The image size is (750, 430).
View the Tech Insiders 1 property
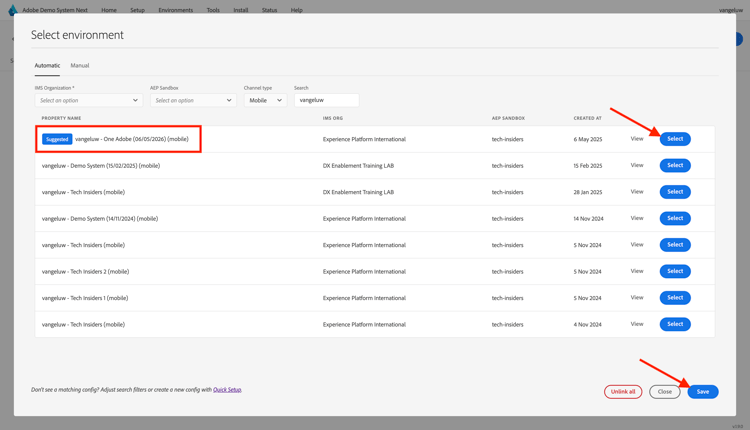pos(637,298)
